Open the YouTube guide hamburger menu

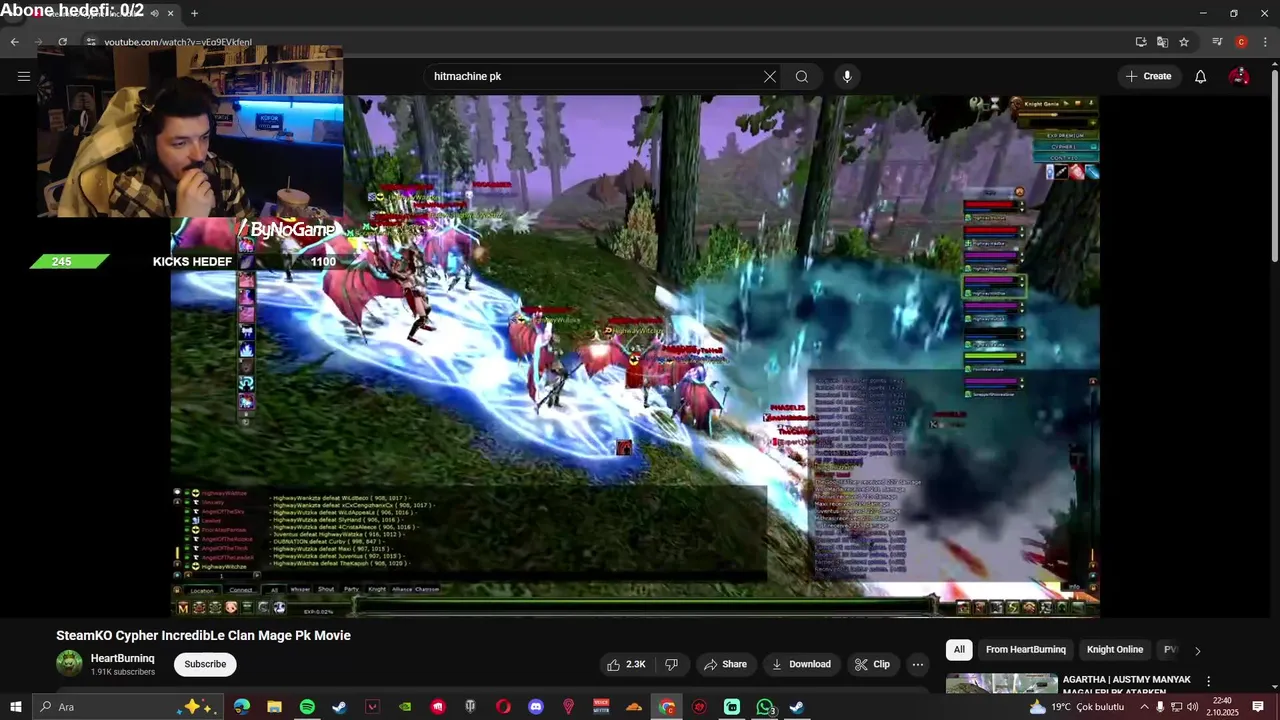coord(24,76)
